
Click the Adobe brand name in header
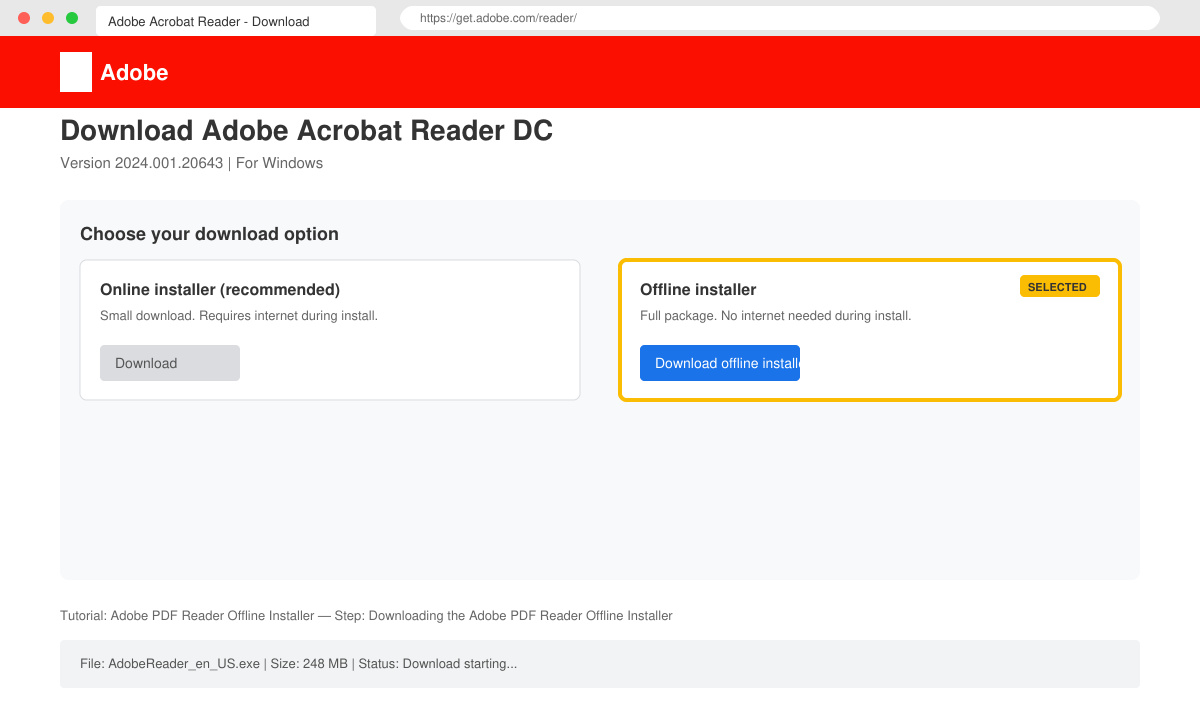click(134, 72)
